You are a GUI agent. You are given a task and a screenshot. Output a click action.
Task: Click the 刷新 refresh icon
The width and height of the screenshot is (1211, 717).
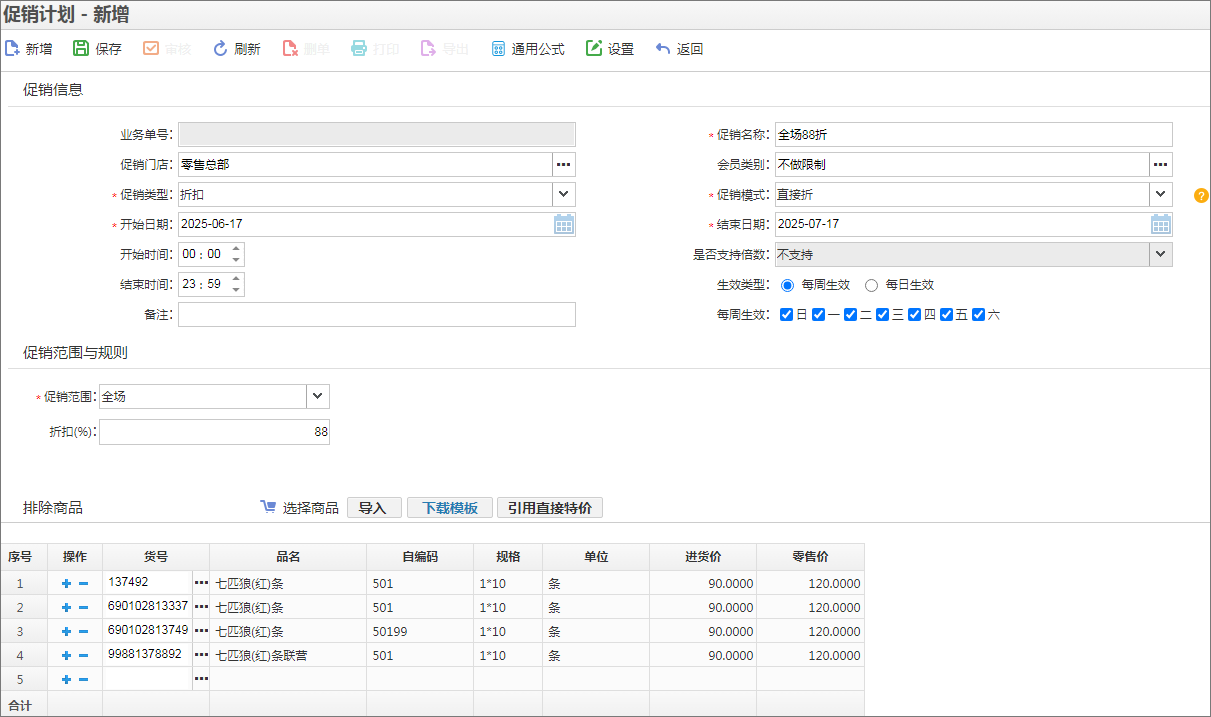221,48
